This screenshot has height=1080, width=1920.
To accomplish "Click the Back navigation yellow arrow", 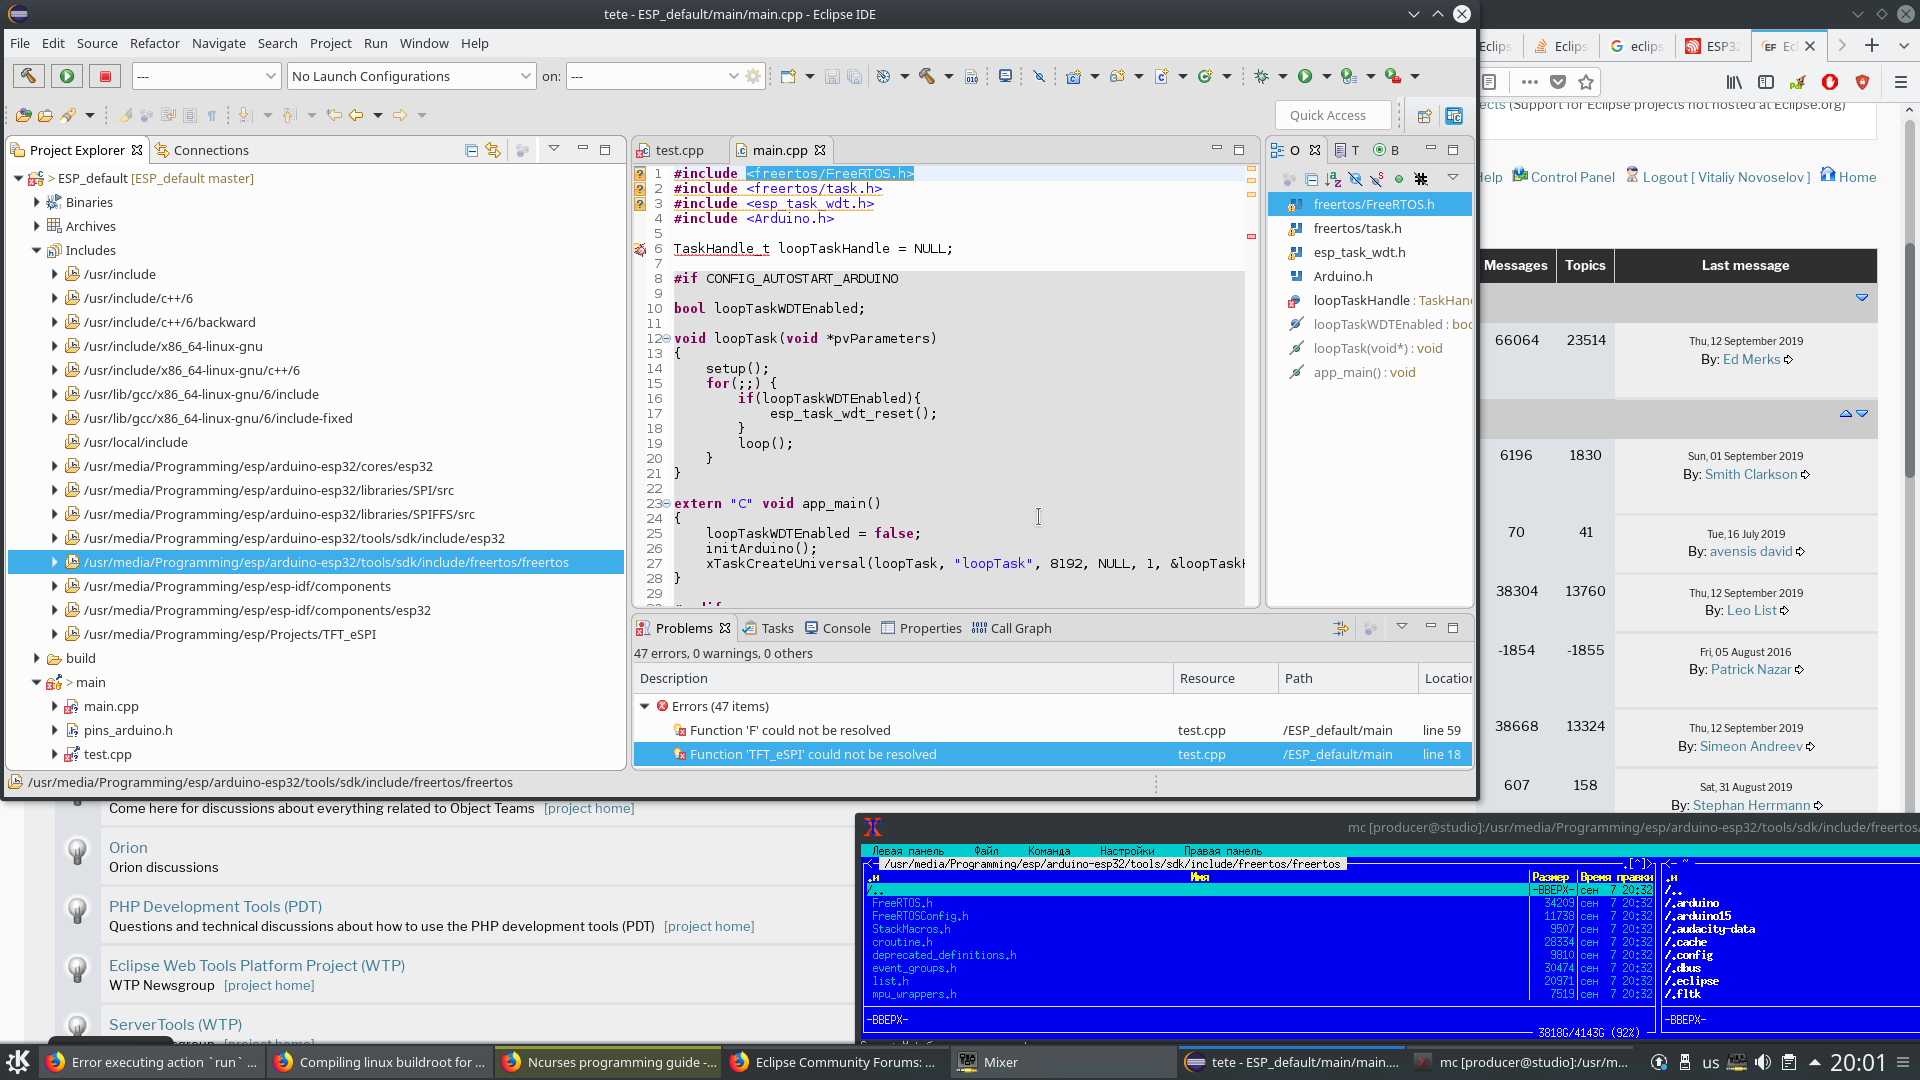I will [x=356, y=115].
